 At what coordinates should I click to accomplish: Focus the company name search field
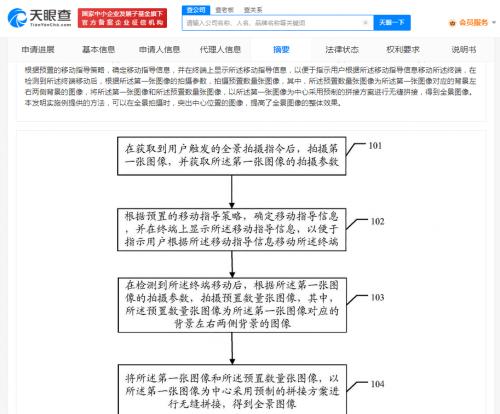[273, 23]
